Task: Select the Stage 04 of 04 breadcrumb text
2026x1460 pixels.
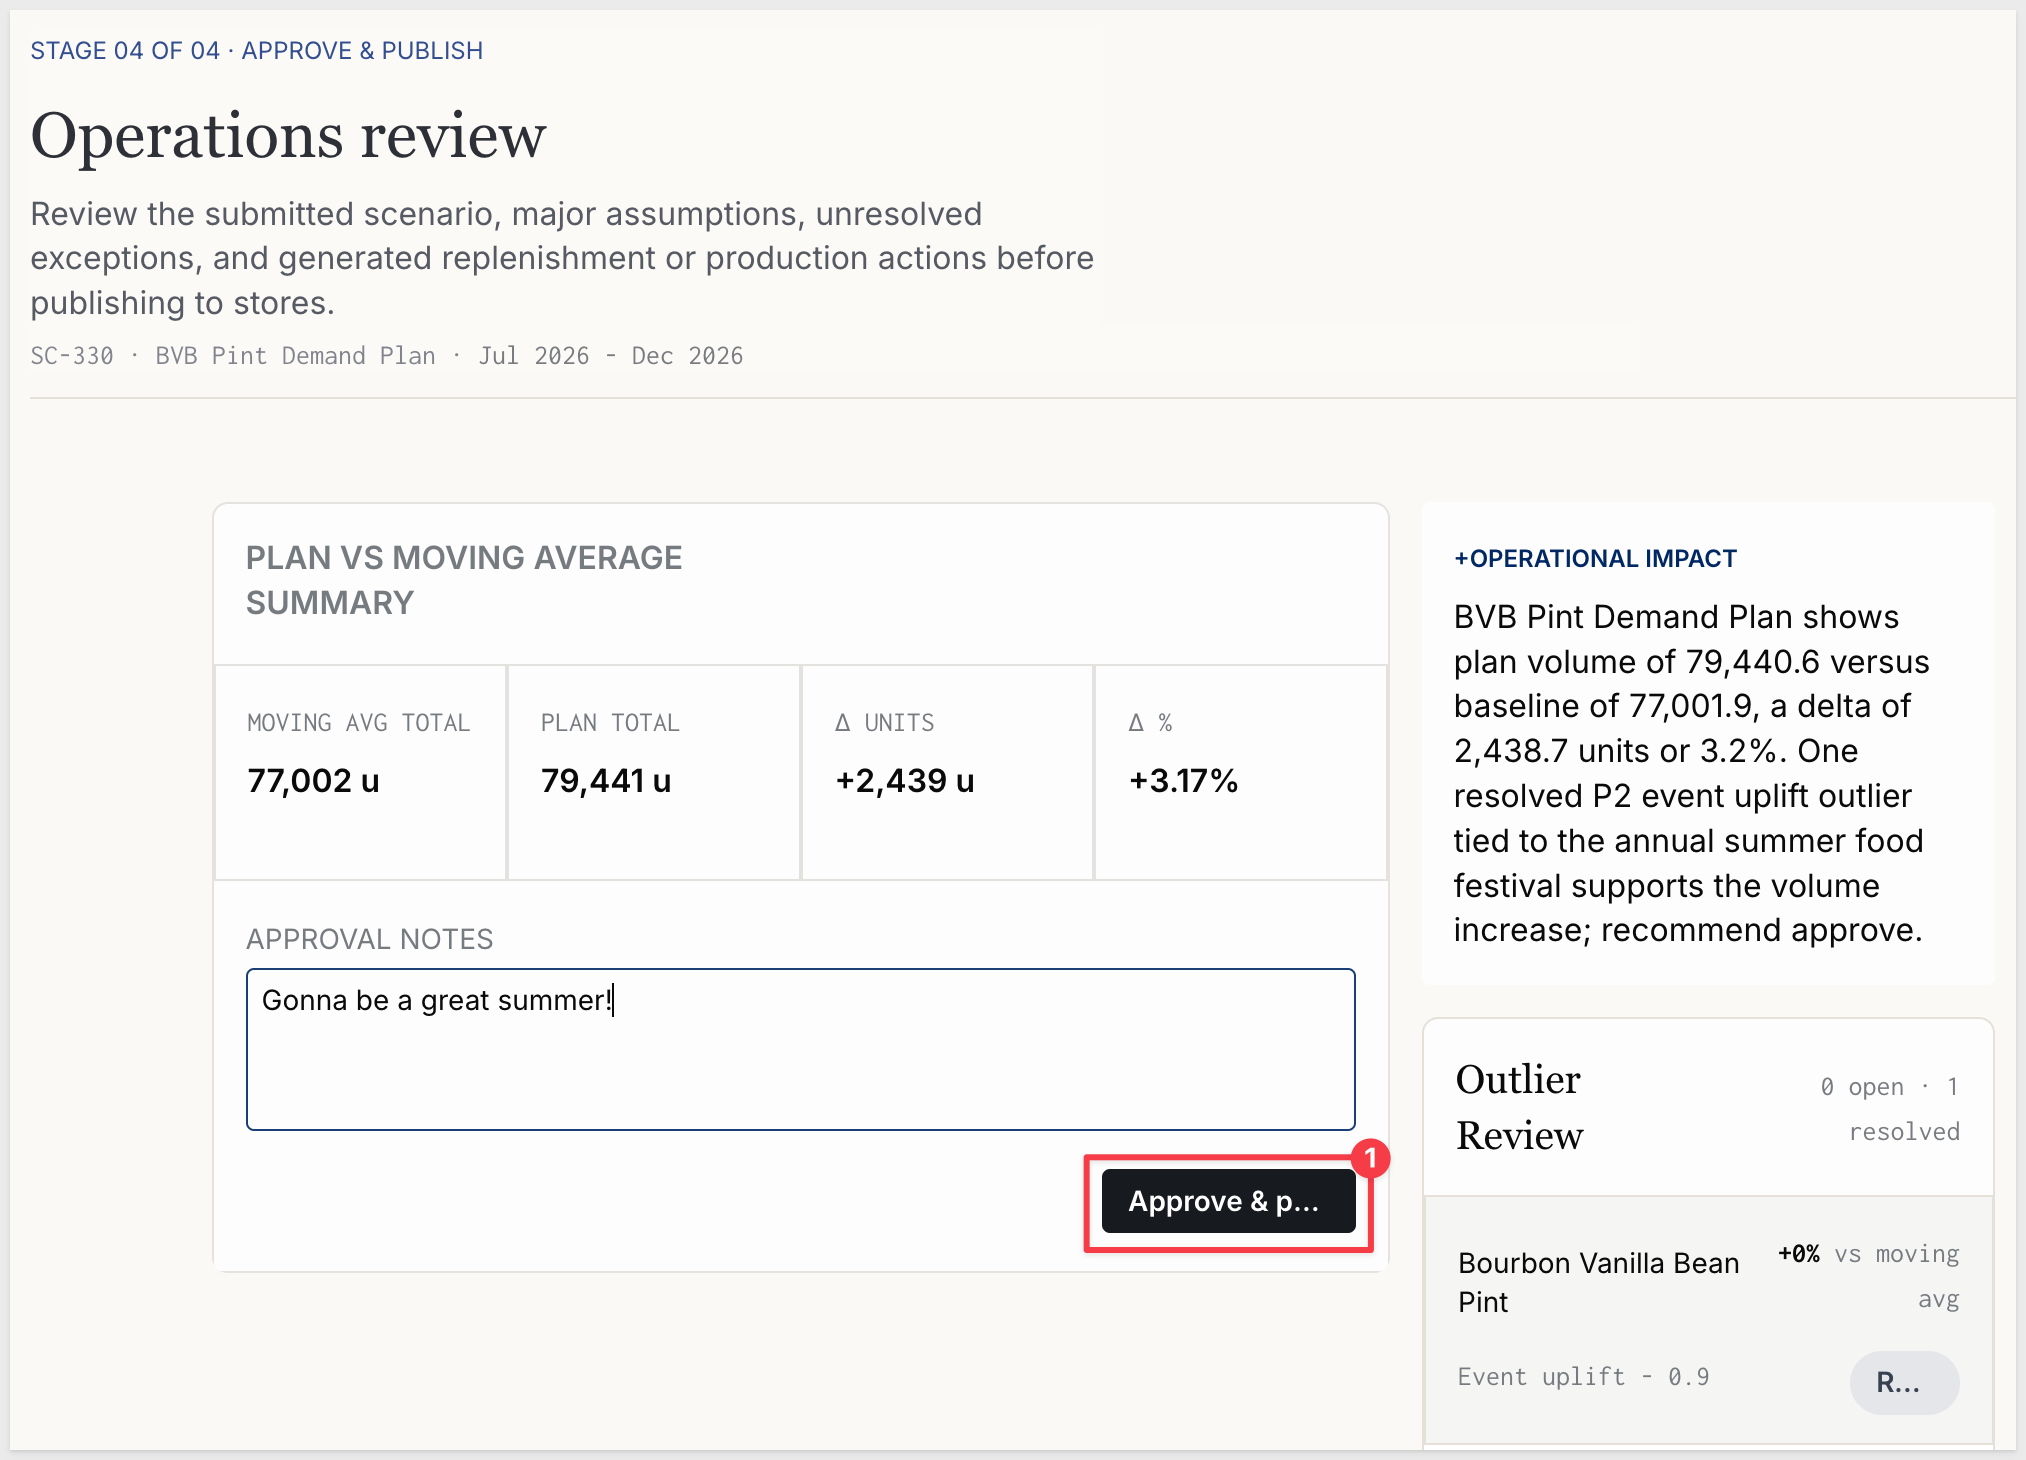Action: tap(257, 51)
